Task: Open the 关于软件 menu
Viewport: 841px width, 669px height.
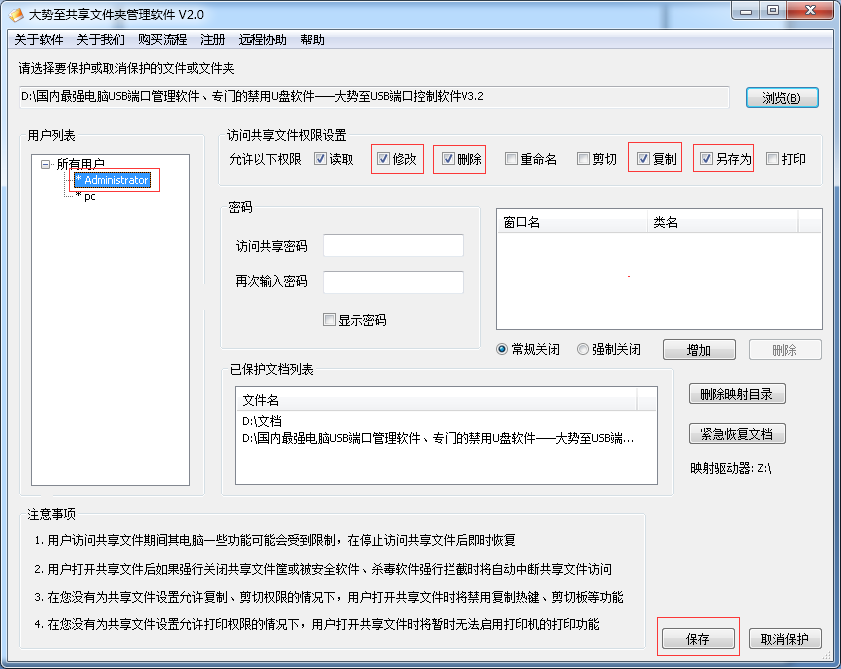Action: pos(39,40)
